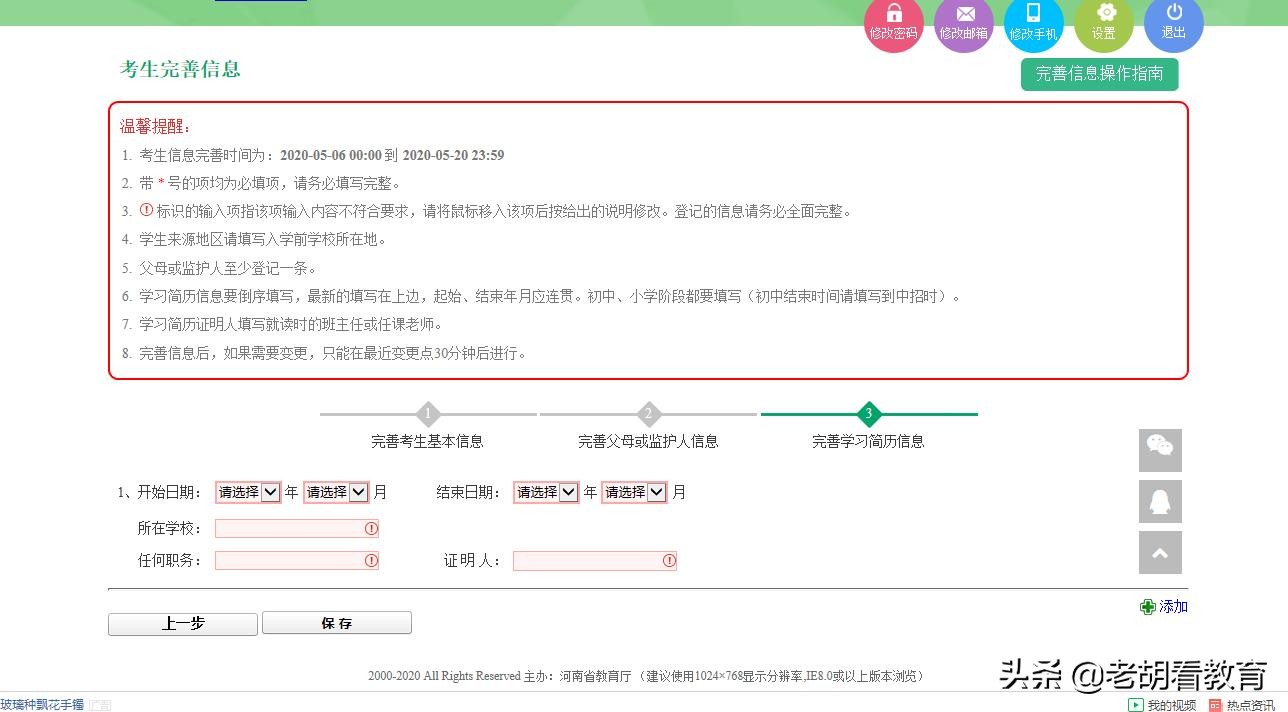Open the WeChat chat icon on right sidebar
The width and height of the screenshot is (1288, 712).
pyautogui.click(x=1159, y=450)
